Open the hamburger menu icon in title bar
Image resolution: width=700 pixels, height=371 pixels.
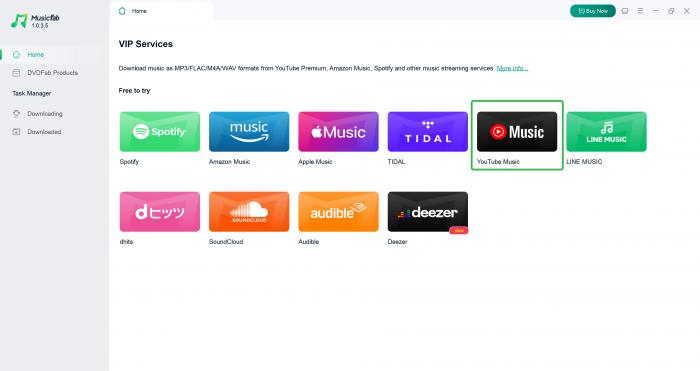click(640, 11)
